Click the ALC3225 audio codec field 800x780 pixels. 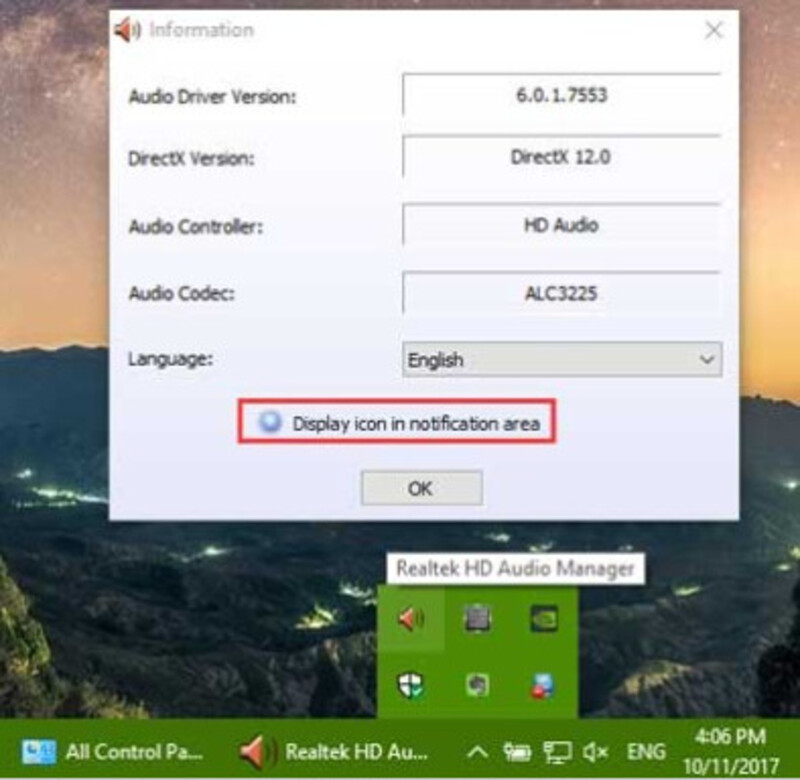tap(562, 293)
